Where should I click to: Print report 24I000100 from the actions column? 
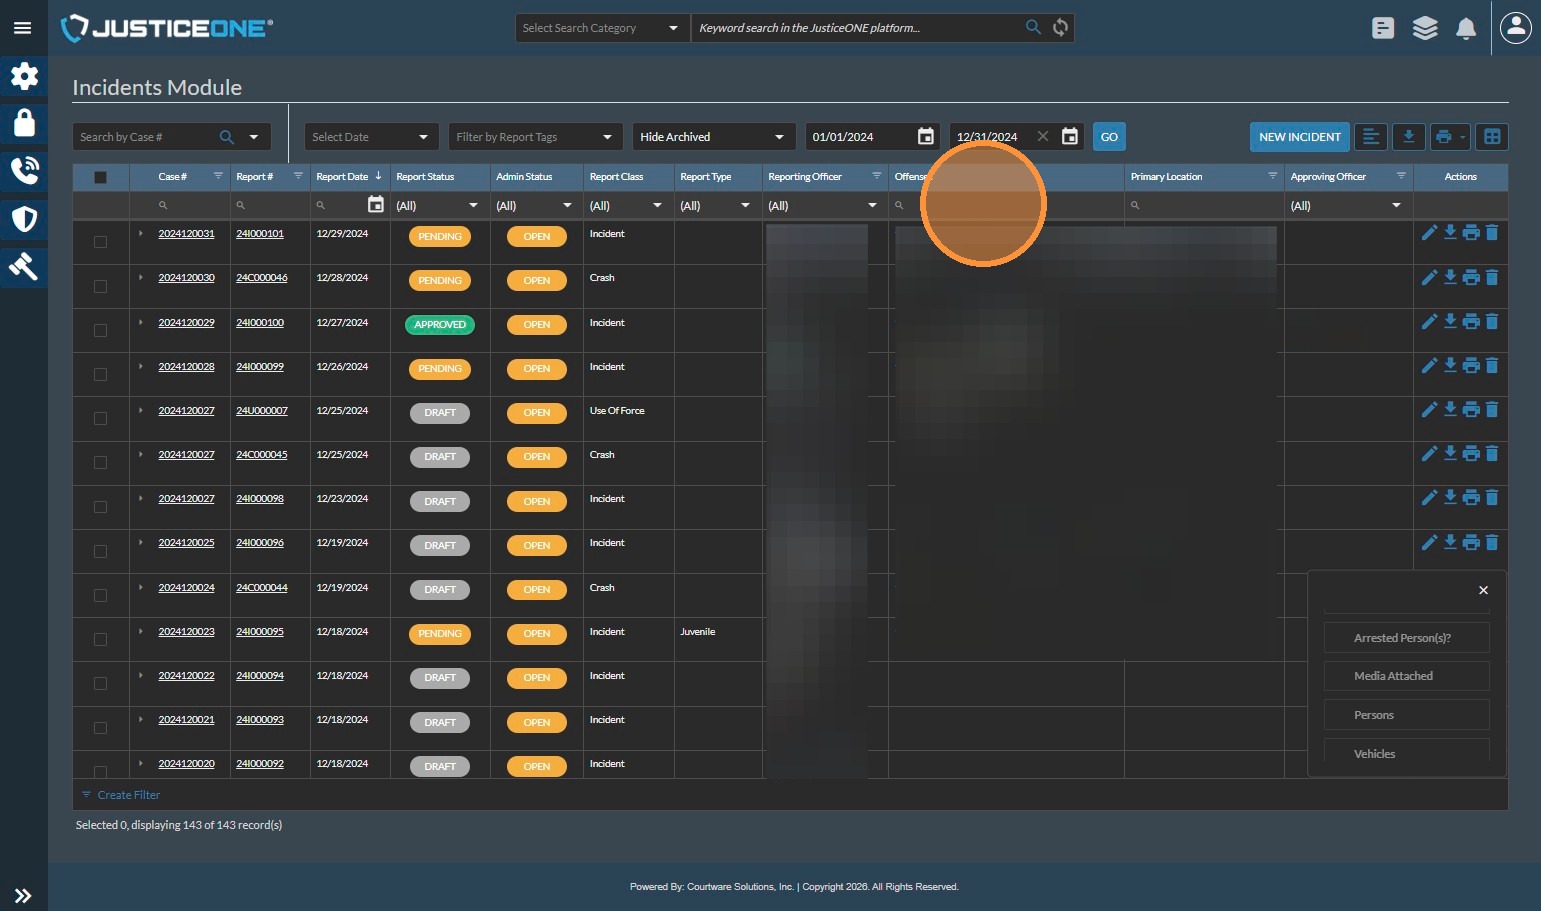coord(1470,322)
